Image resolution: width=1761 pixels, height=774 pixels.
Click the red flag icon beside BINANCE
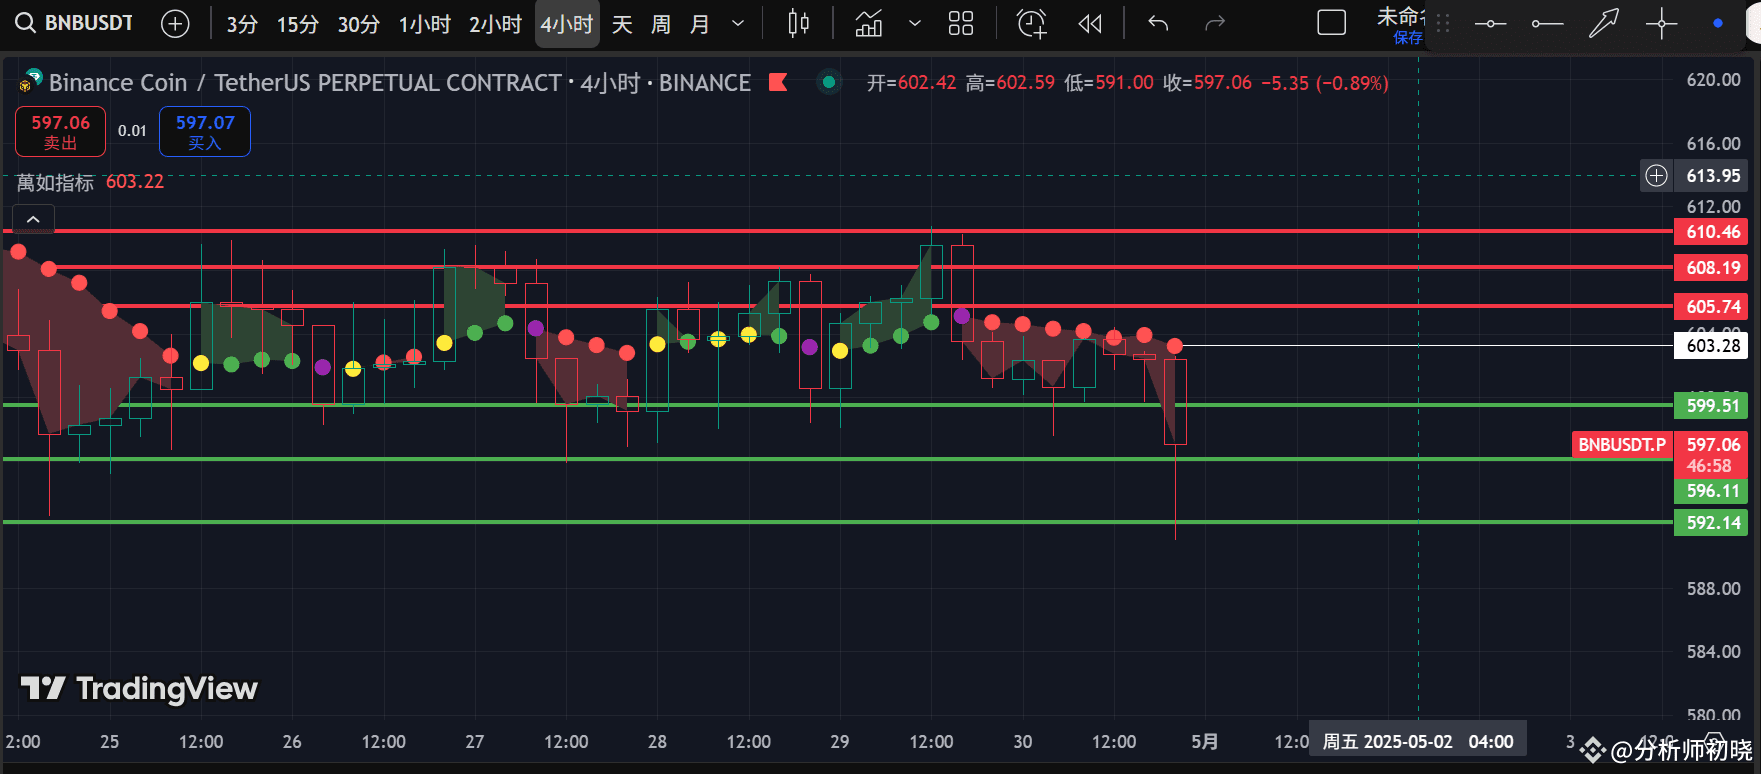(778, 82)
